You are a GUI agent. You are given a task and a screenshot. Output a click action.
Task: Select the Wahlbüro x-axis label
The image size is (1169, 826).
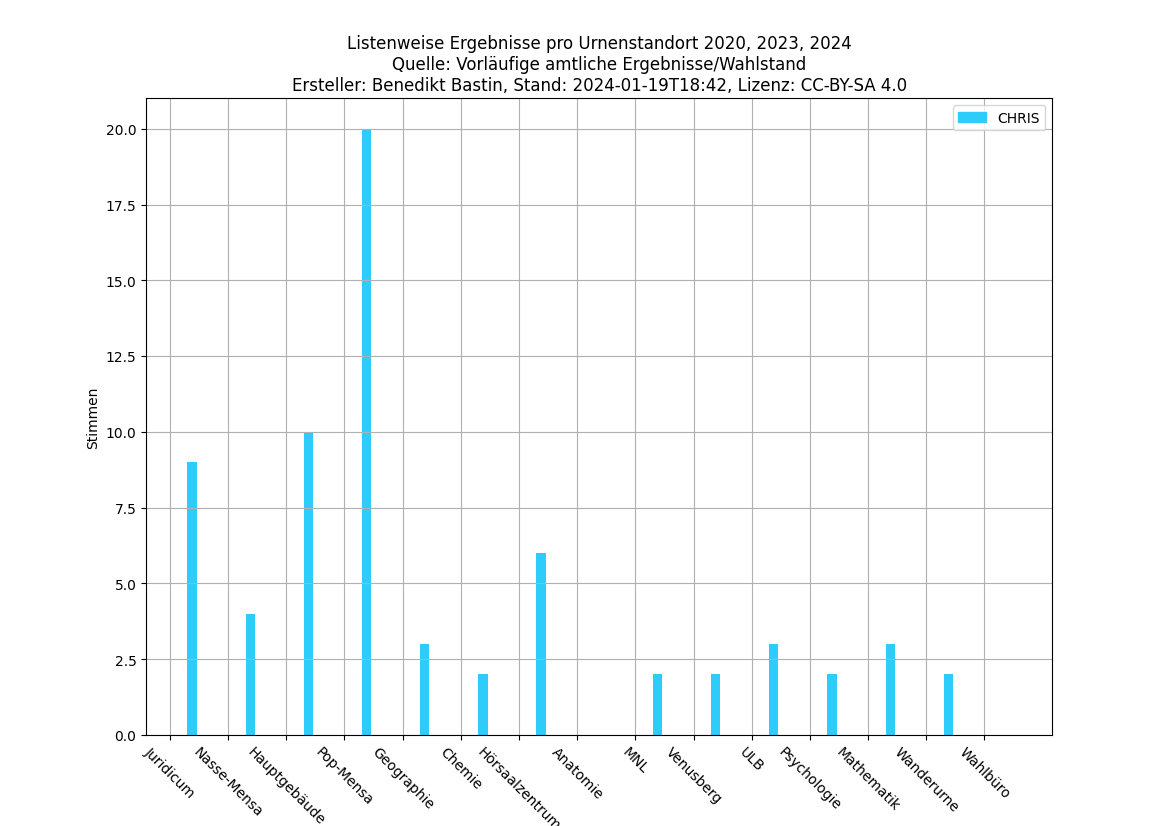point(986,773)
